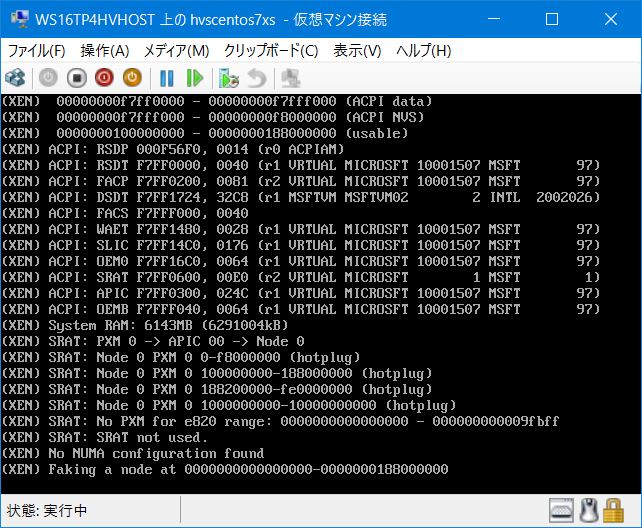This screenshot has width=642, height=528.
Task: Click 'Node 0 PXM 0 188200000-fe0000000' line
Action: [217, 390]
